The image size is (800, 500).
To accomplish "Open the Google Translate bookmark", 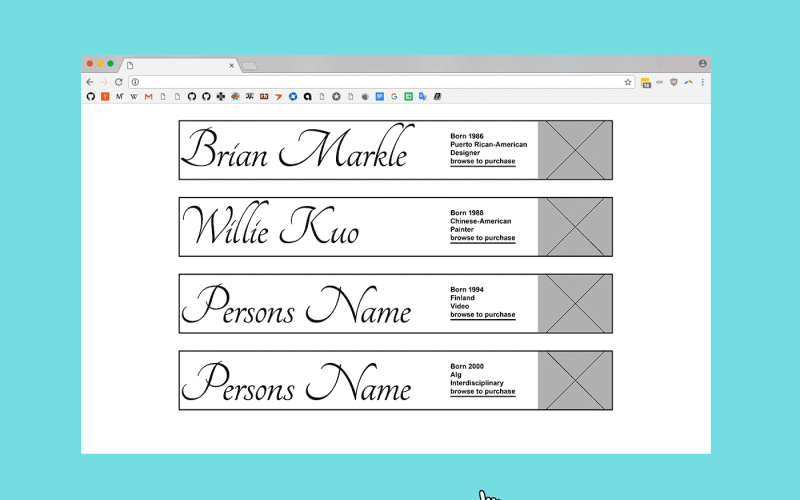I will pyautogui.click(x=423, y=96).
